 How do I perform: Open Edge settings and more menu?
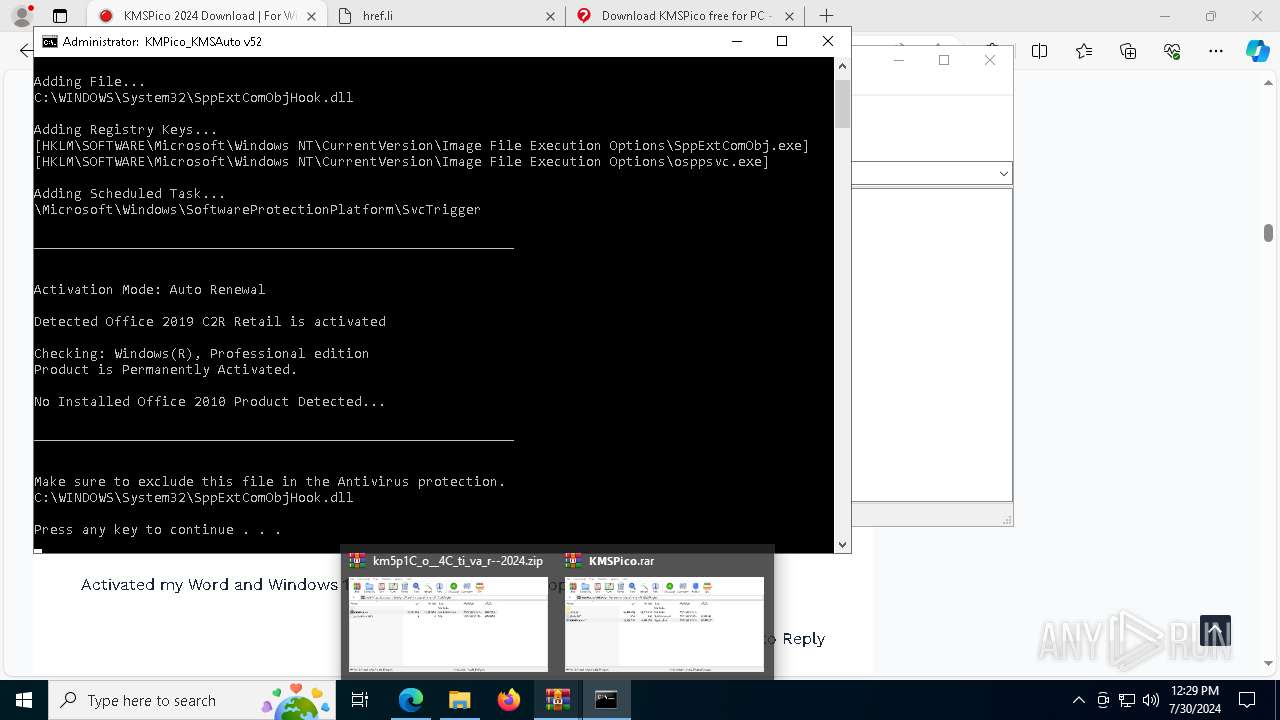[x=1216, y=51]
